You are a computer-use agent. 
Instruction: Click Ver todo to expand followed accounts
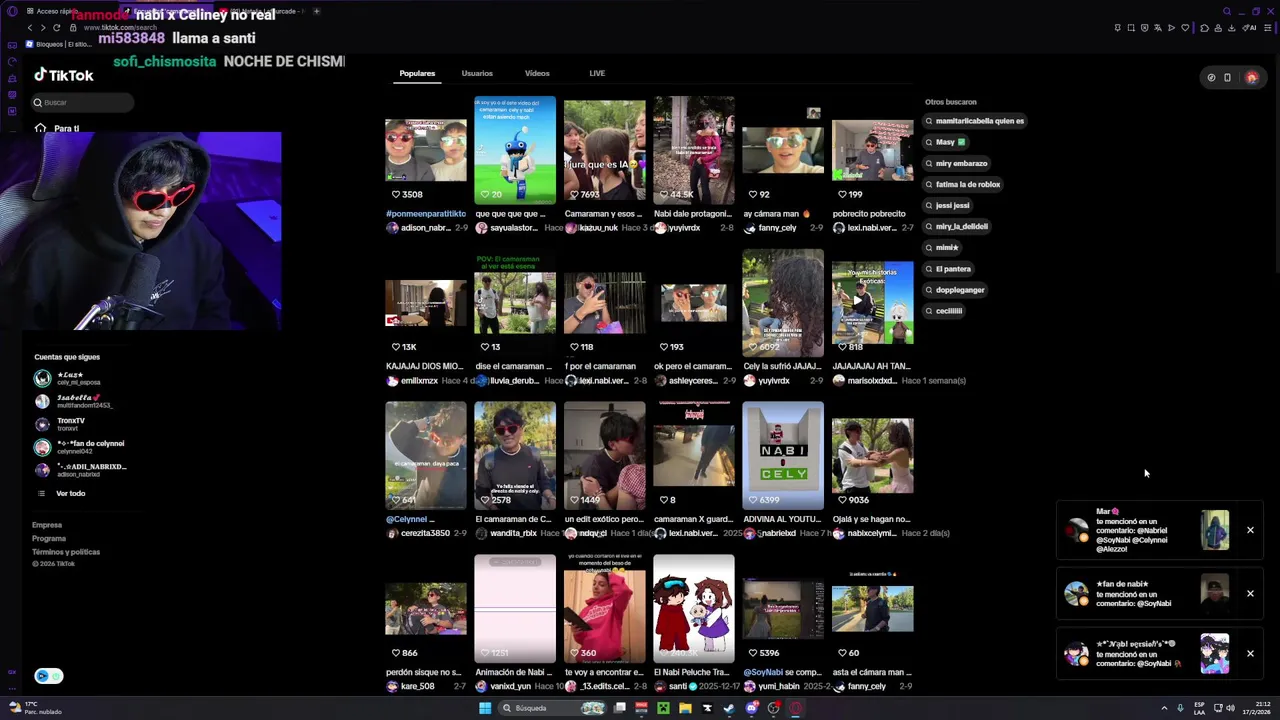[x=70, y=493]
